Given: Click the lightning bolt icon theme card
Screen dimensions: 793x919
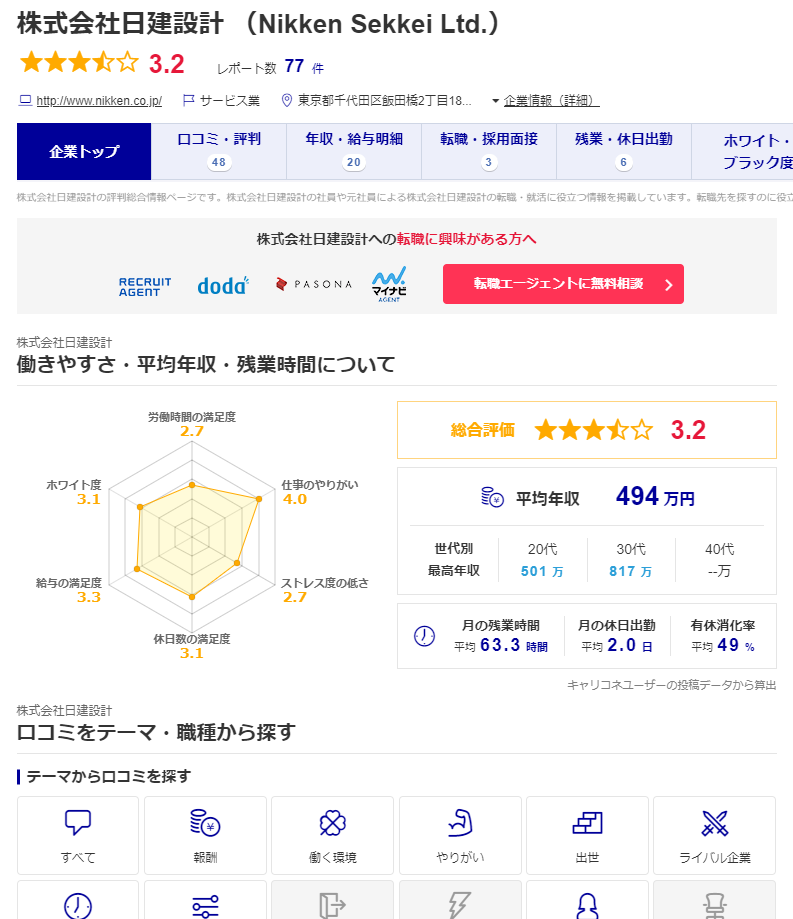Looking at the screenshot, I should [460, 900].
